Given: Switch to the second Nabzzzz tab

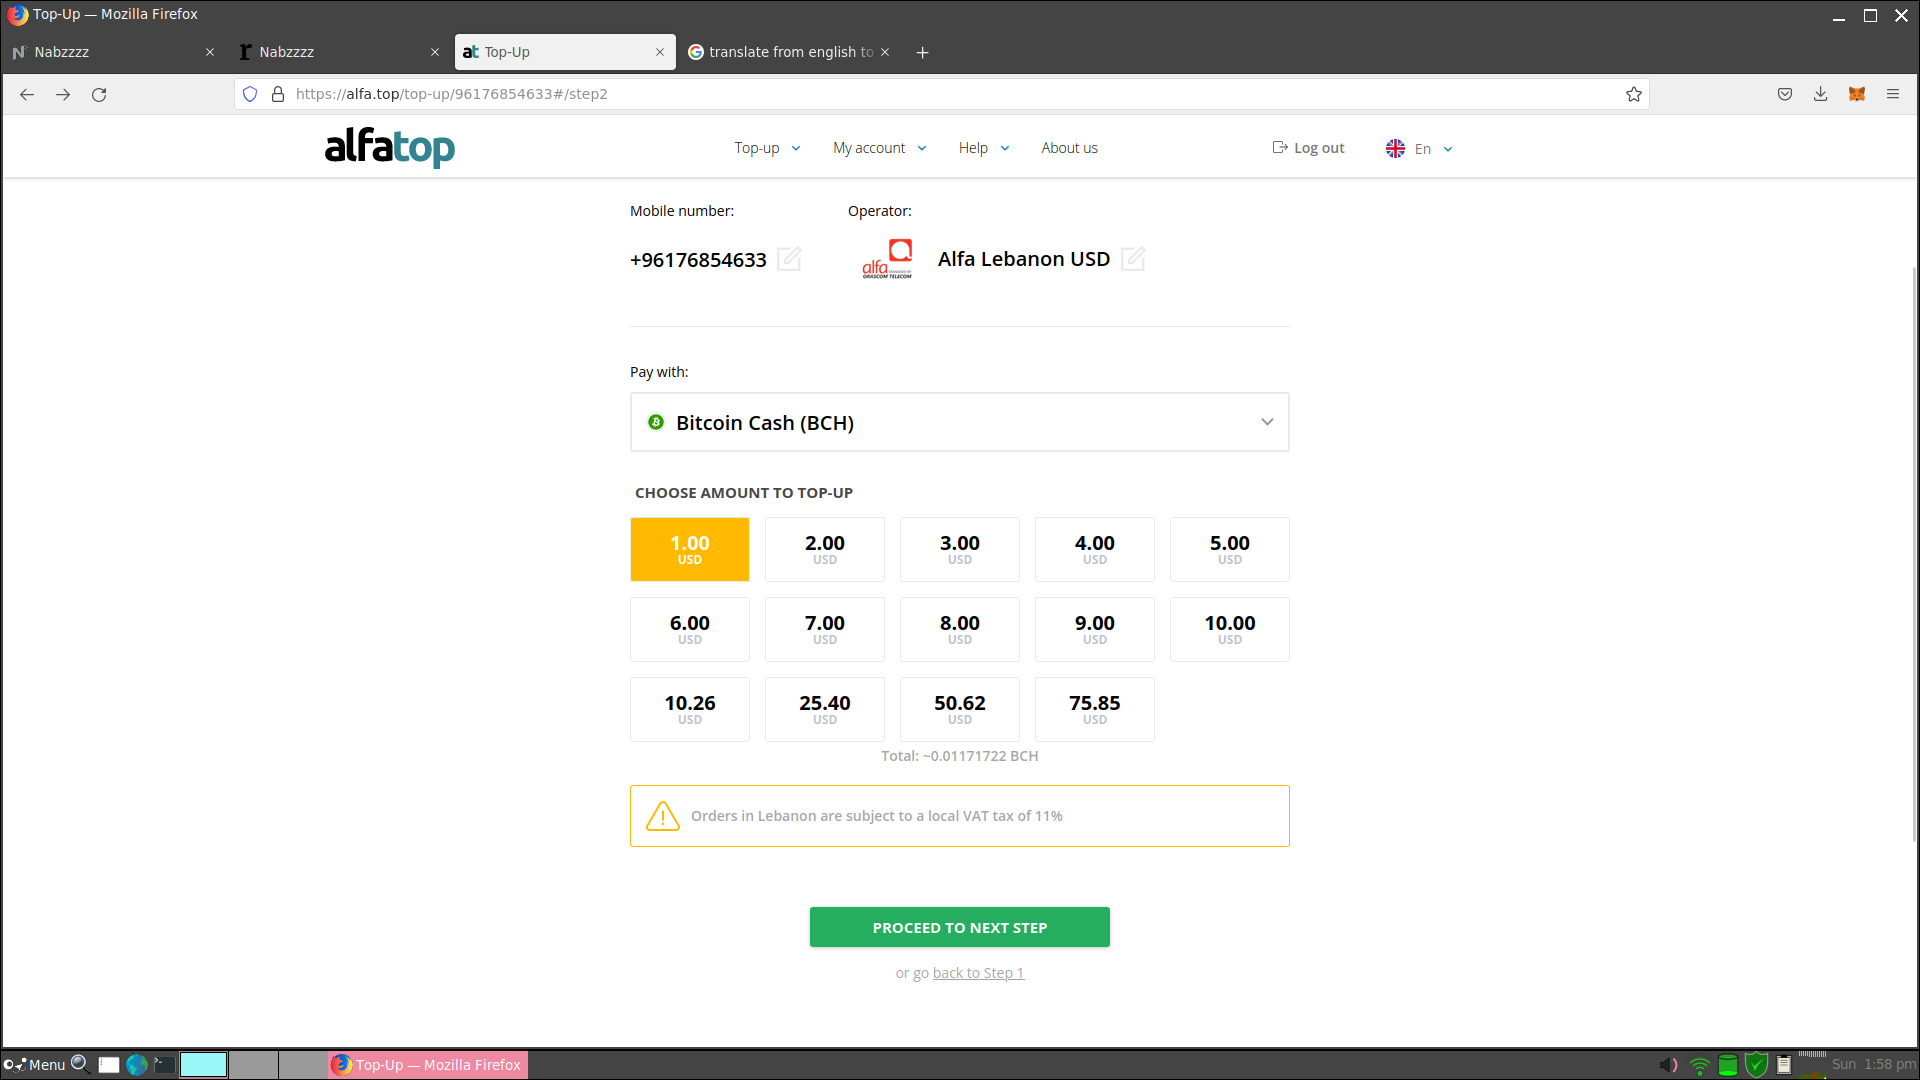Looking at the screenshot, I should click(x=338, y=52).
